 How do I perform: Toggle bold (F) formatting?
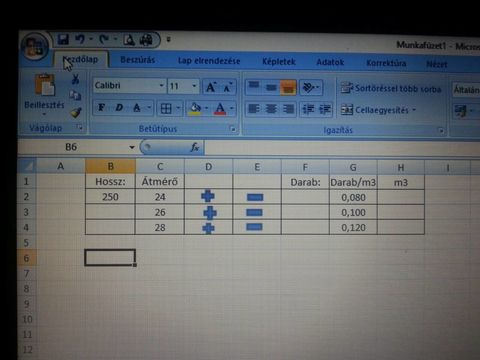(102, 107)
